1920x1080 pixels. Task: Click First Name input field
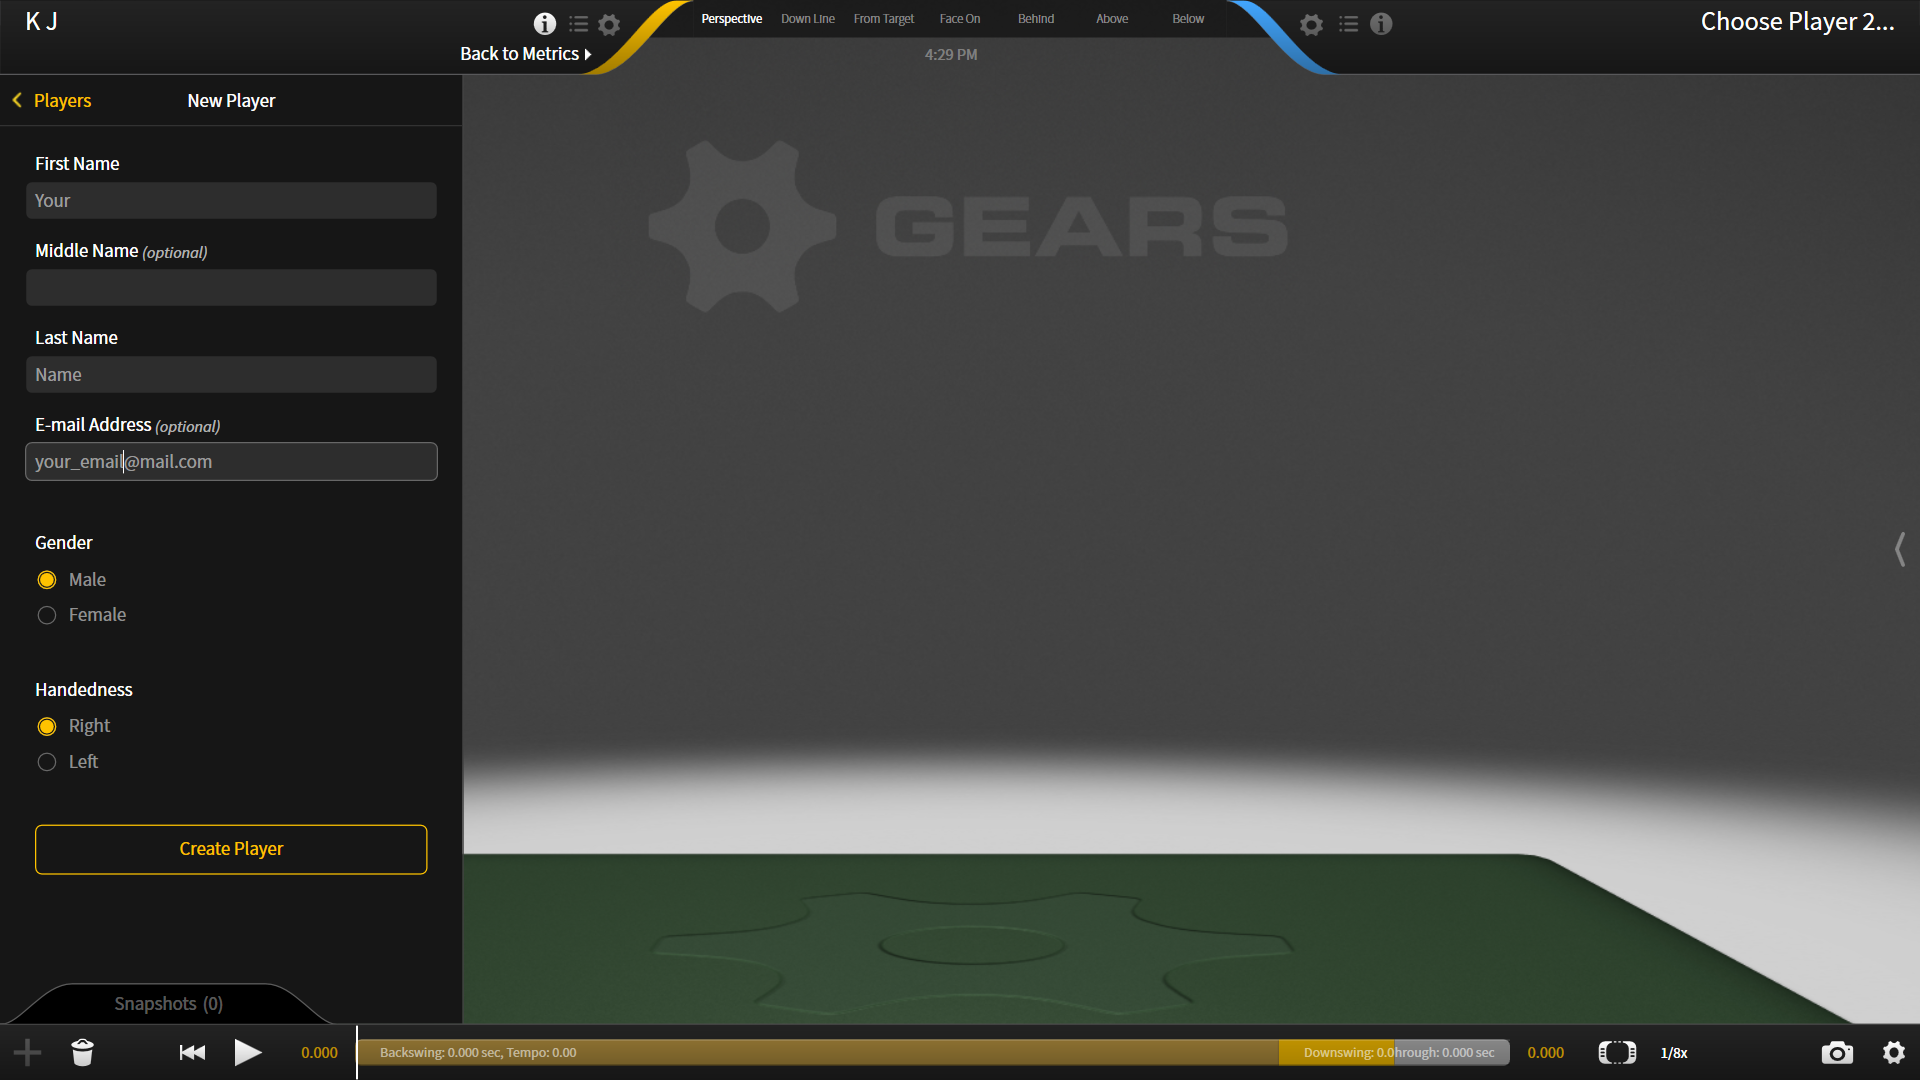click(x=231, y=201)
